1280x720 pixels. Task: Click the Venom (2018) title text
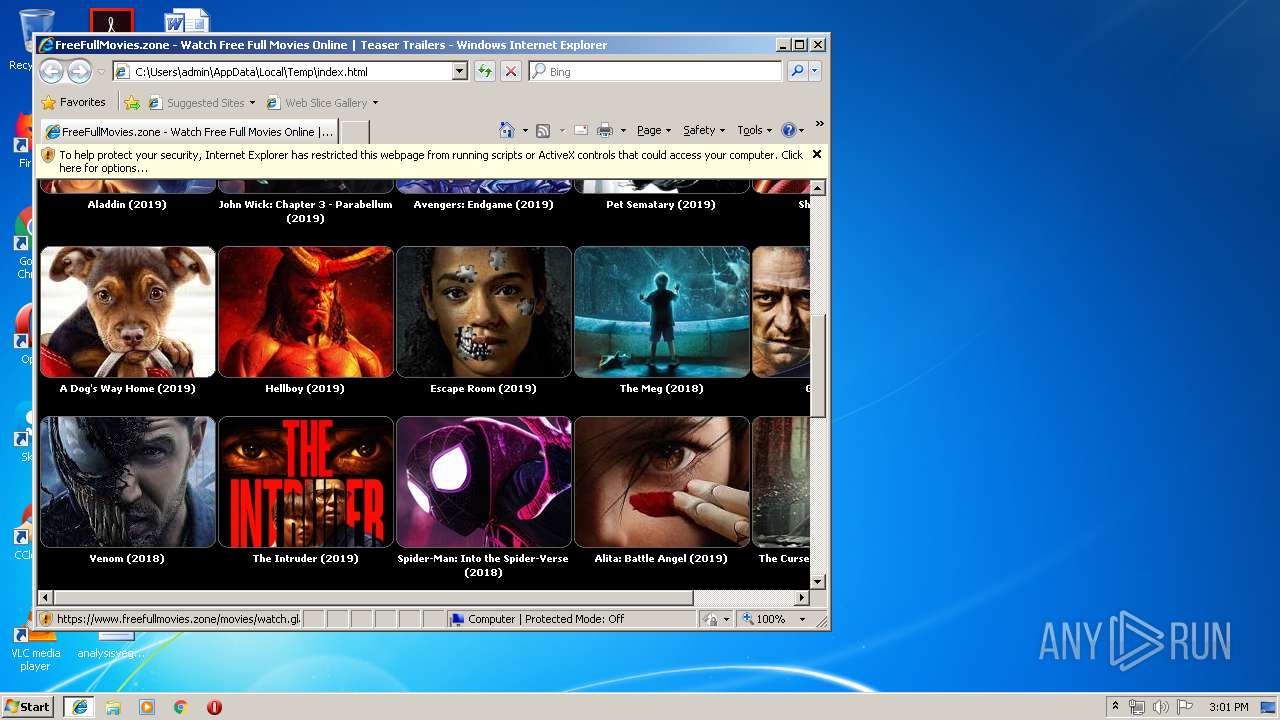127,558
